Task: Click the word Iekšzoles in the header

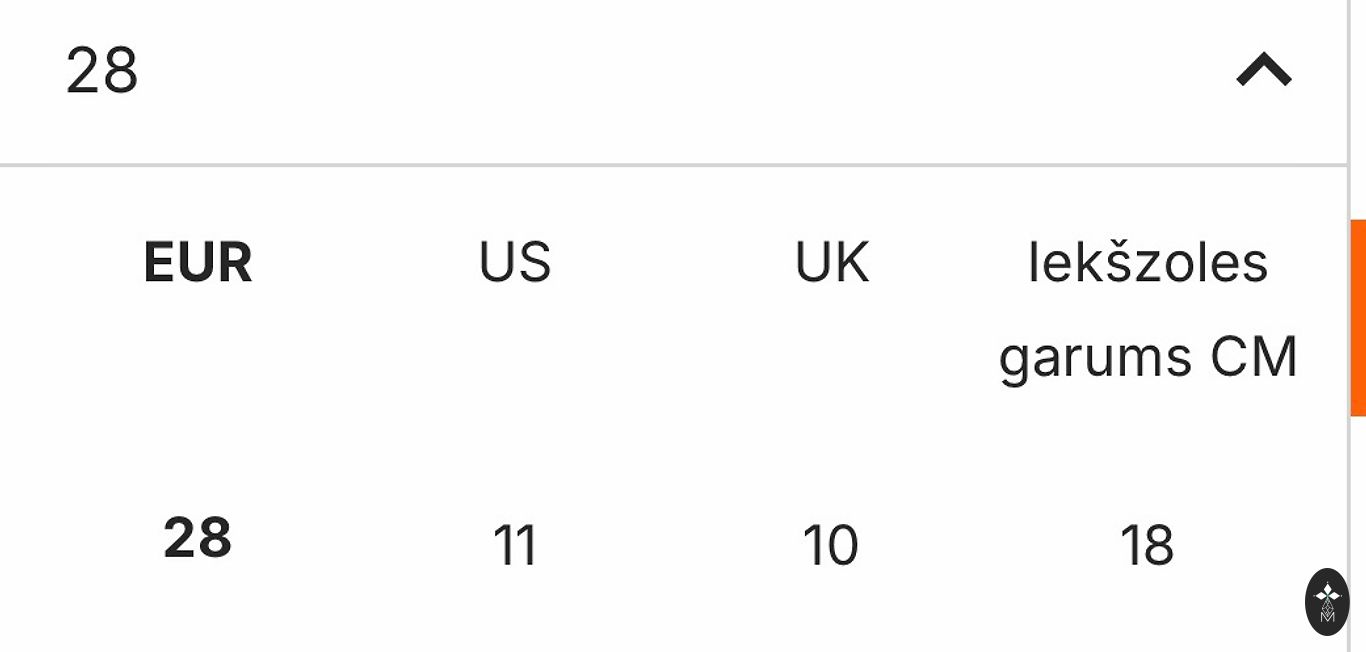Action: [x=1148, y=263]
